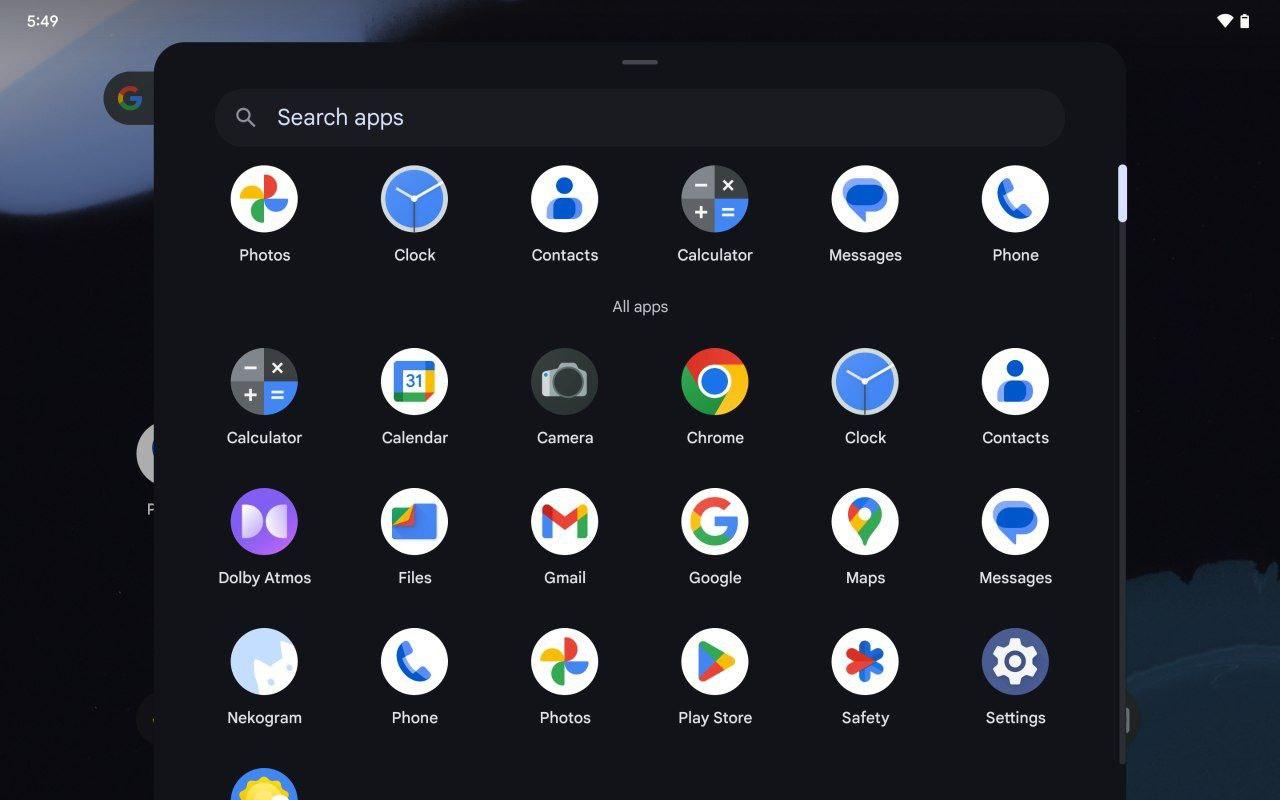Launch the Calendar app
Screen dimensions: 1280x800
(x=414, y=381)
